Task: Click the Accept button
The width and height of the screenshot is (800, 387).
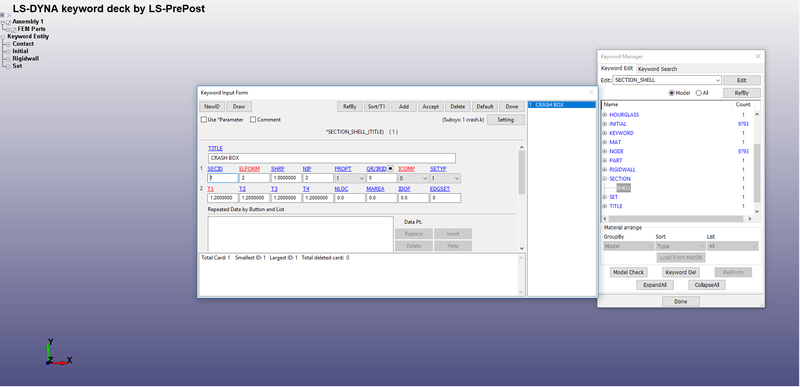Action: (x=431, y=107)
